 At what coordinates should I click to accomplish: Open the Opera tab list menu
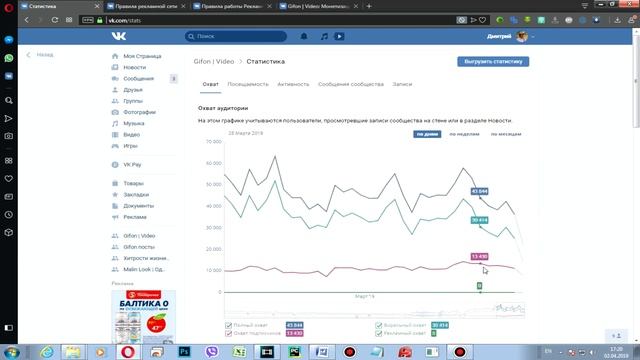584,6
